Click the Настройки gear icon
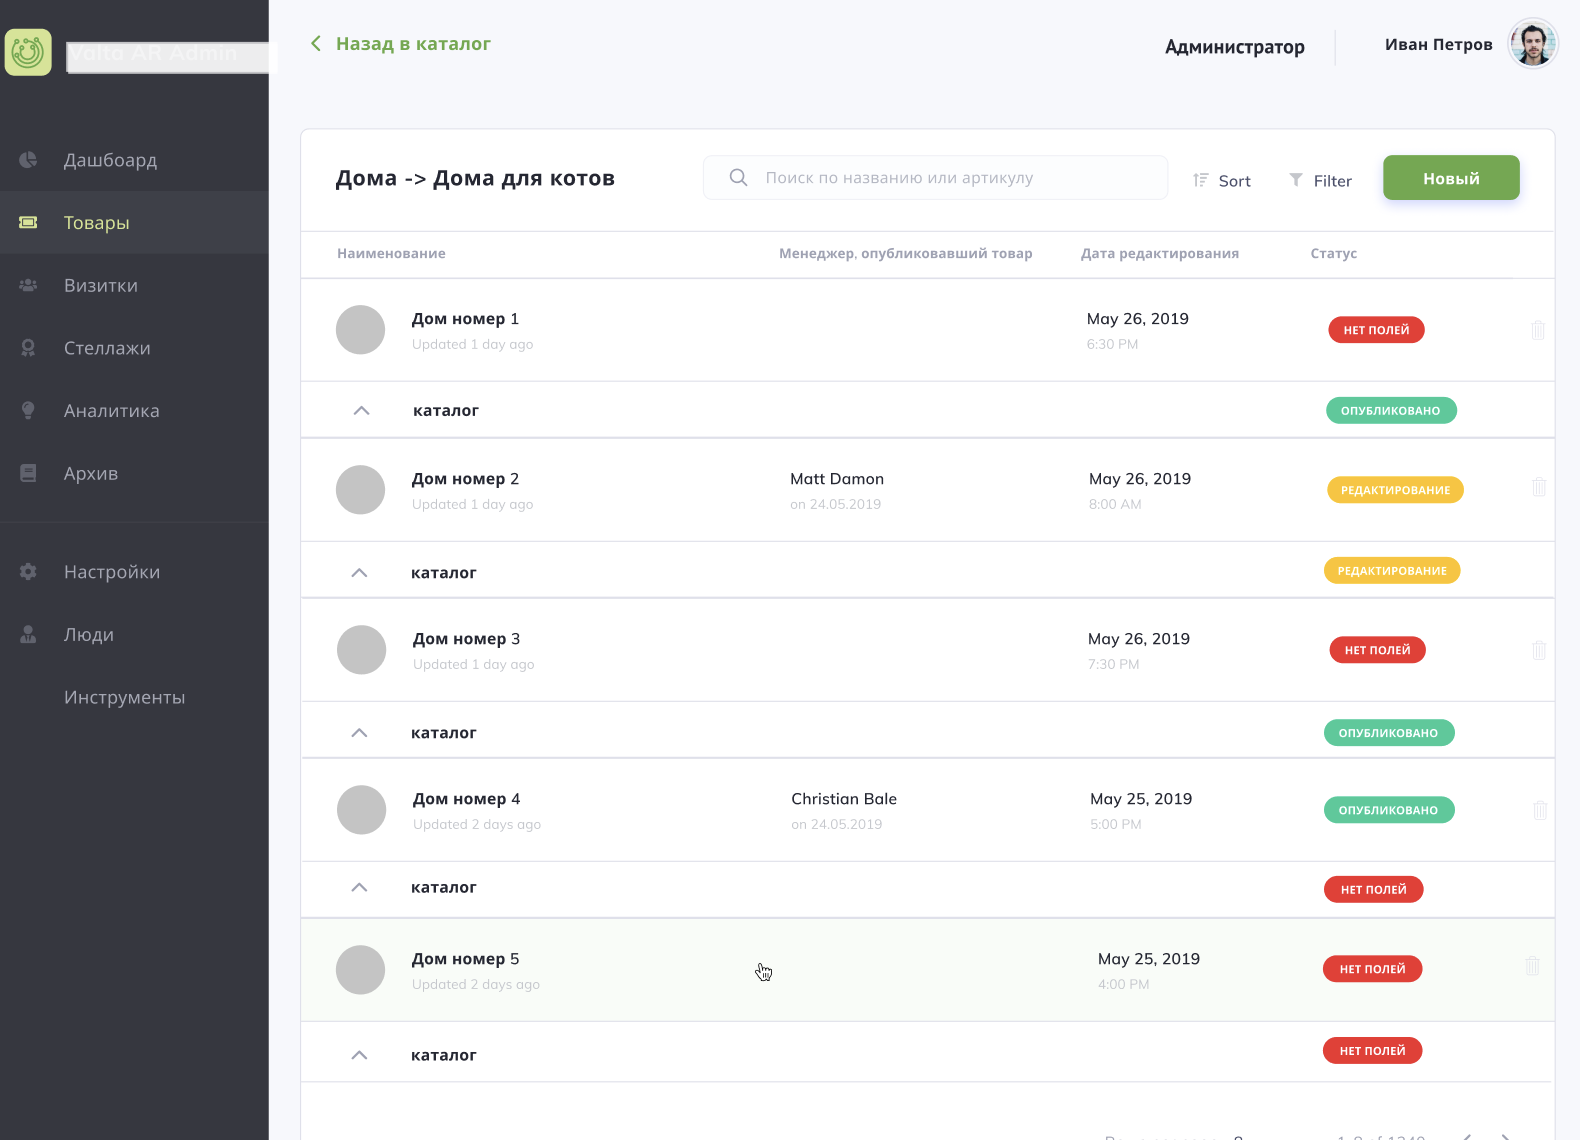Screen dimensions: 1580x1140 point(28,572)
